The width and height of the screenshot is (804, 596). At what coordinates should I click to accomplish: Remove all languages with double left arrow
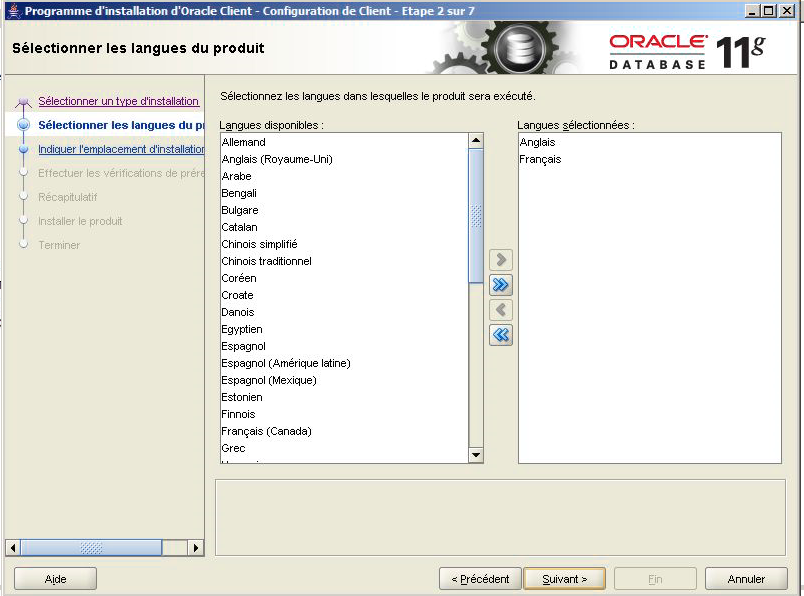point(501,335)
